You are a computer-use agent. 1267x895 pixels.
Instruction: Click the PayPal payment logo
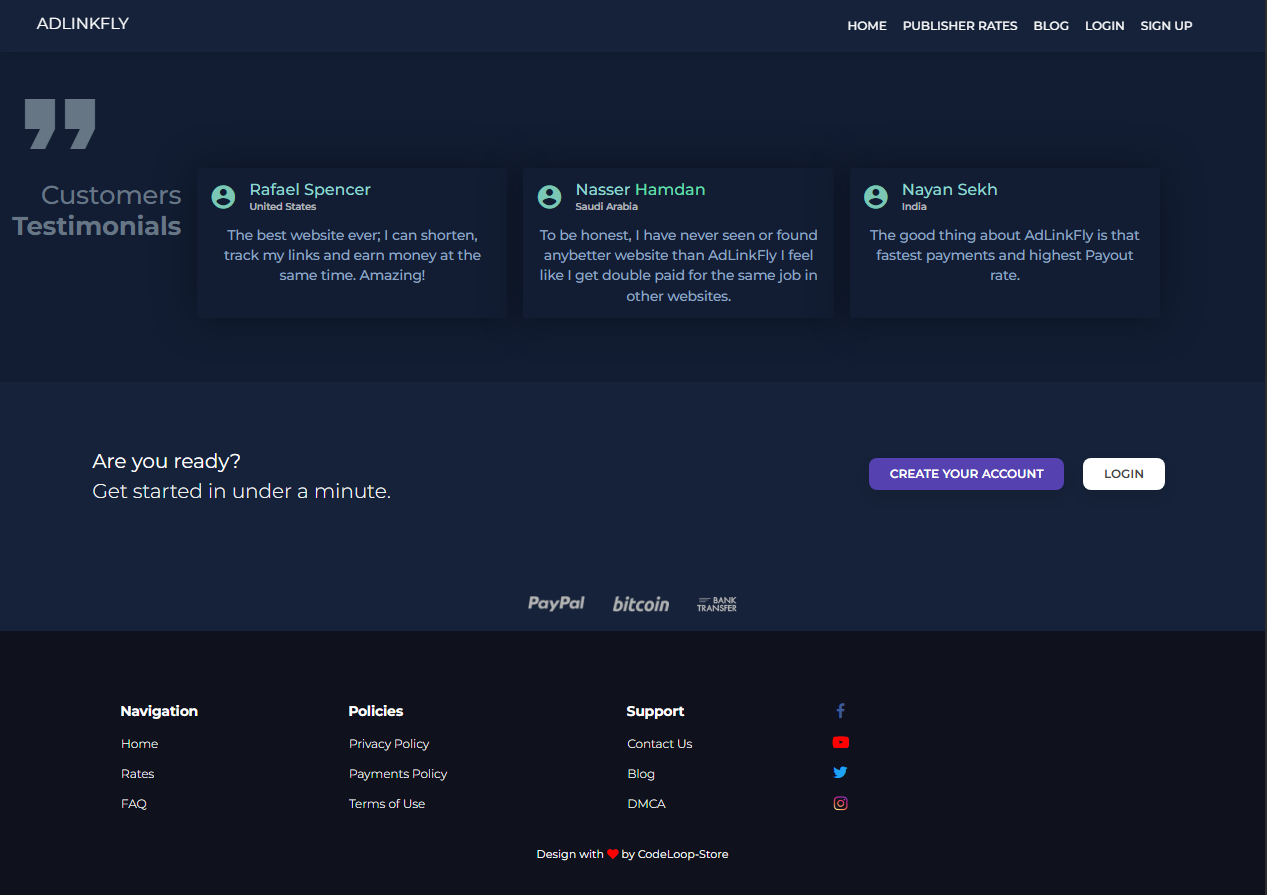tap(556, 603)
